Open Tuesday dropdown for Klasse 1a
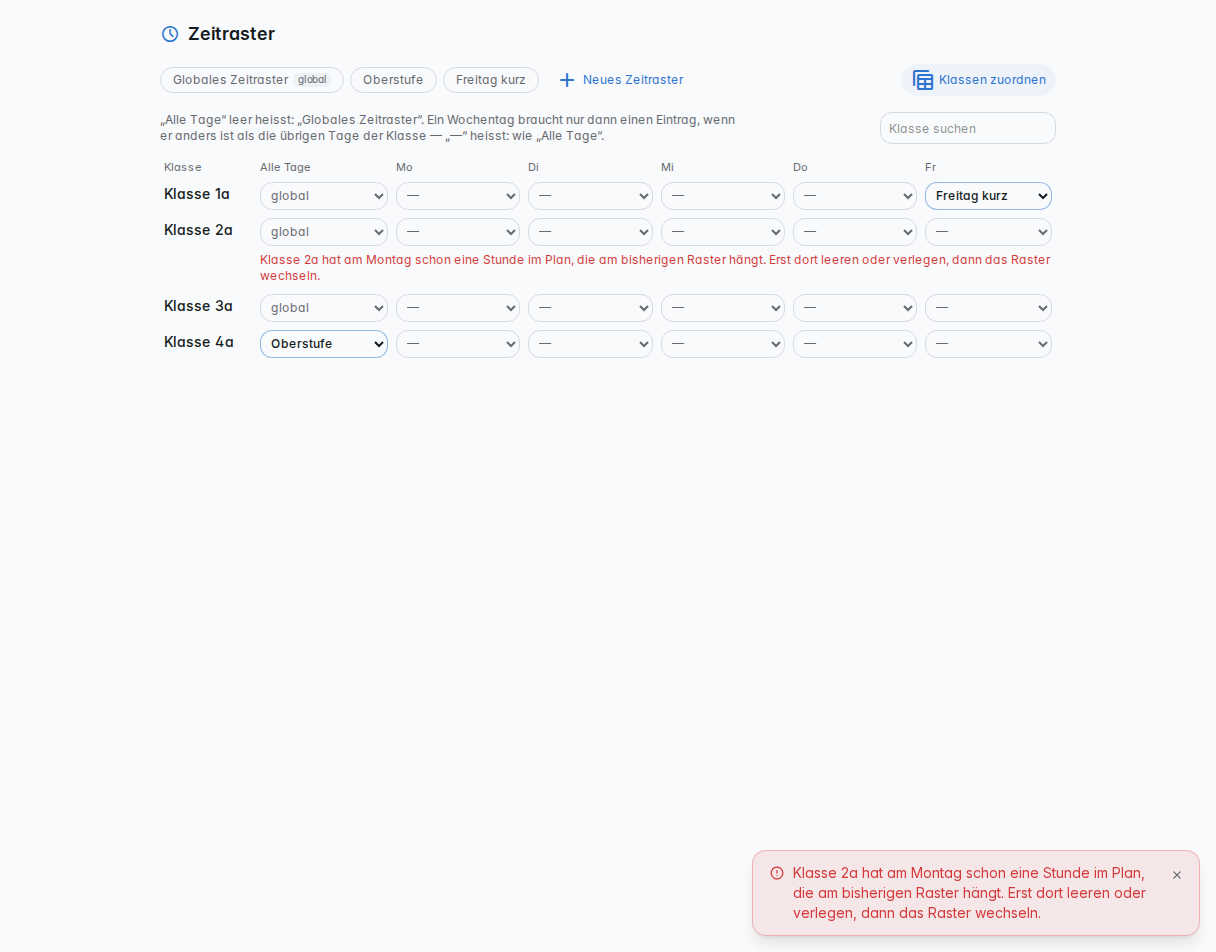 pyautogui.click(x=590, y=196)
